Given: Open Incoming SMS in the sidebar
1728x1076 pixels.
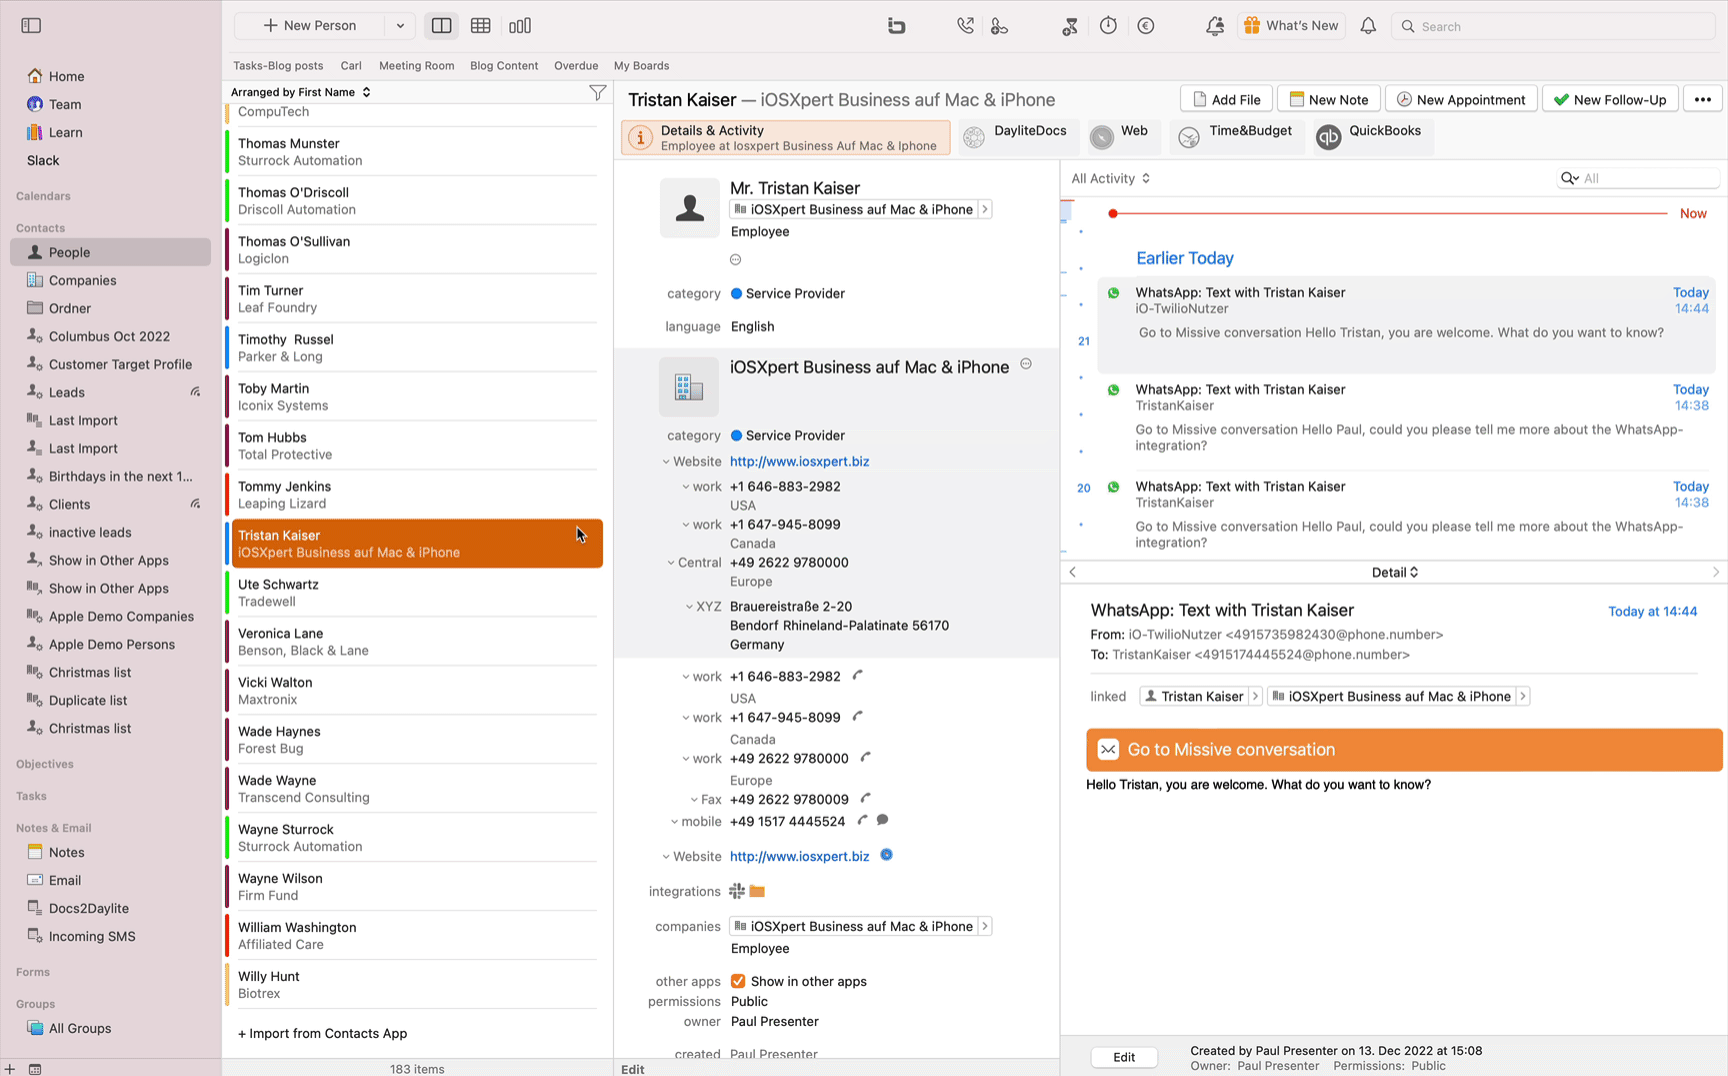Looking at the screenshot, I should [x=92, y=936].
